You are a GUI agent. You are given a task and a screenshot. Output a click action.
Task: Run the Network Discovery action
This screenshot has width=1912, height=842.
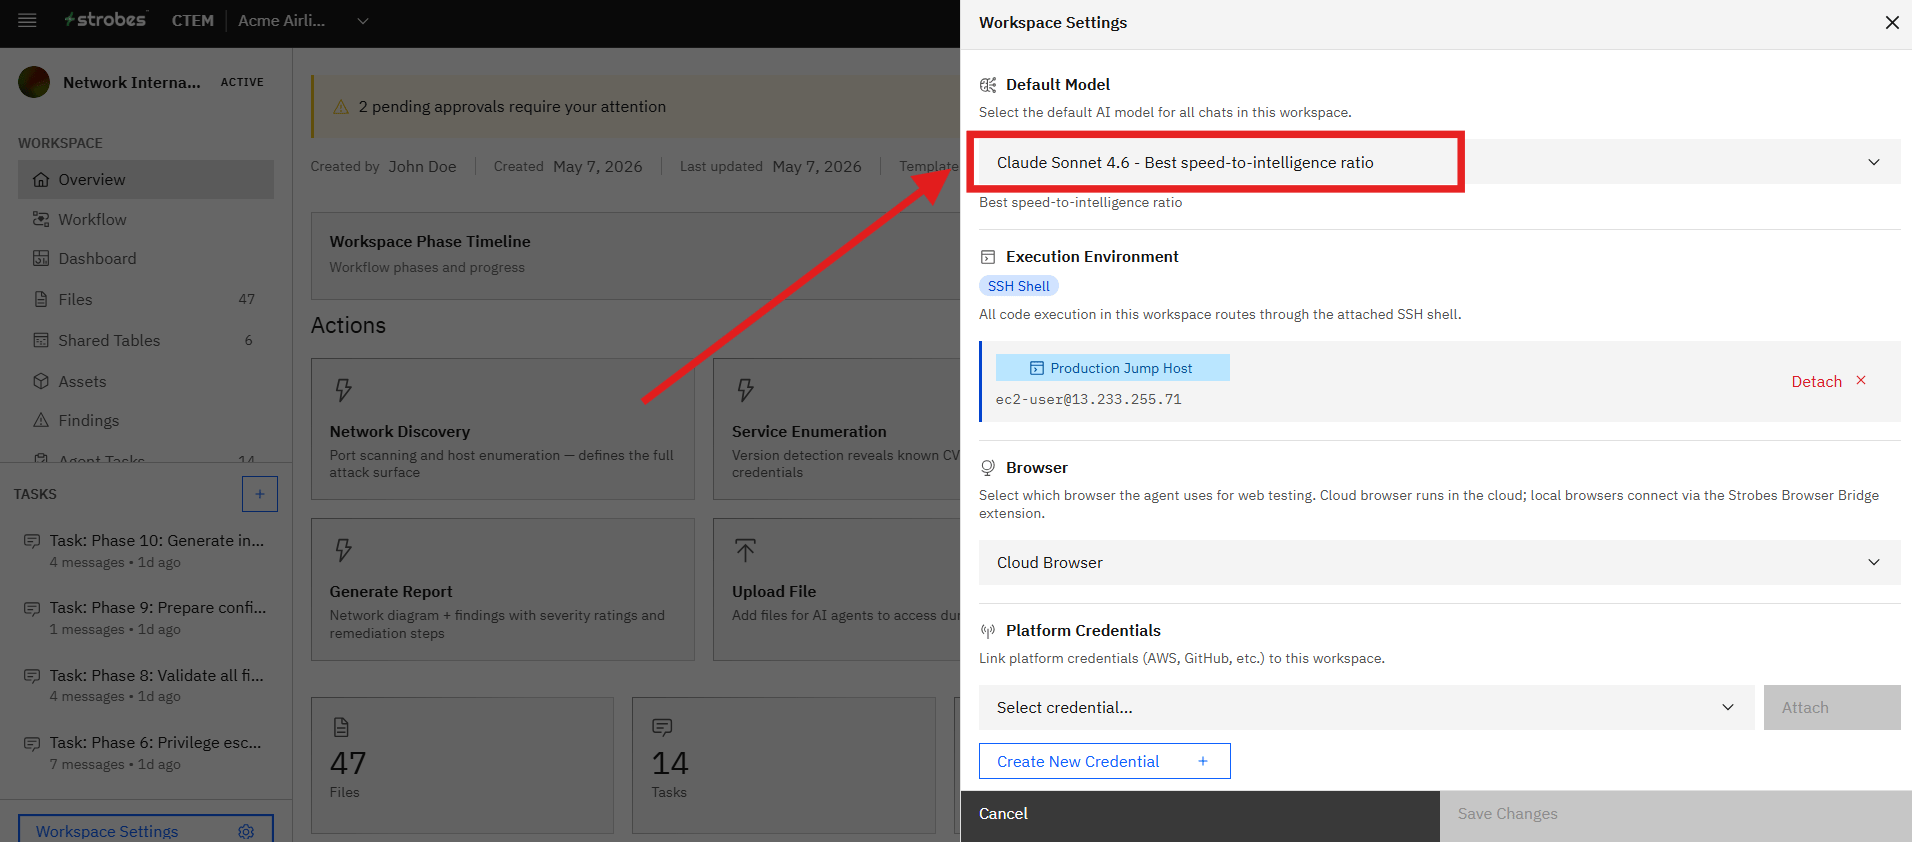click(x=503, y=429)
